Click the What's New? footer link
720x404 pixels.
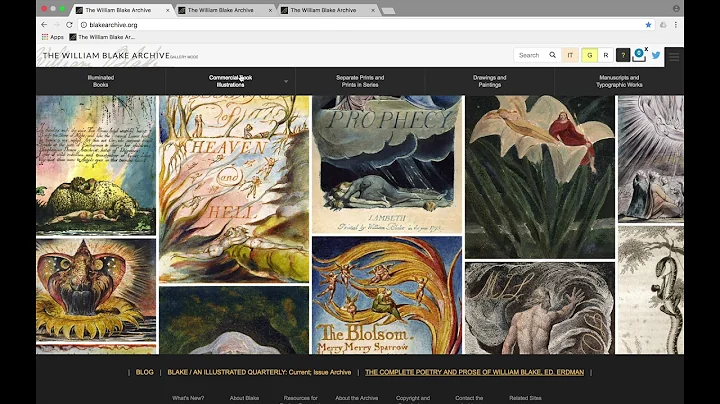[x=188, y=398]
